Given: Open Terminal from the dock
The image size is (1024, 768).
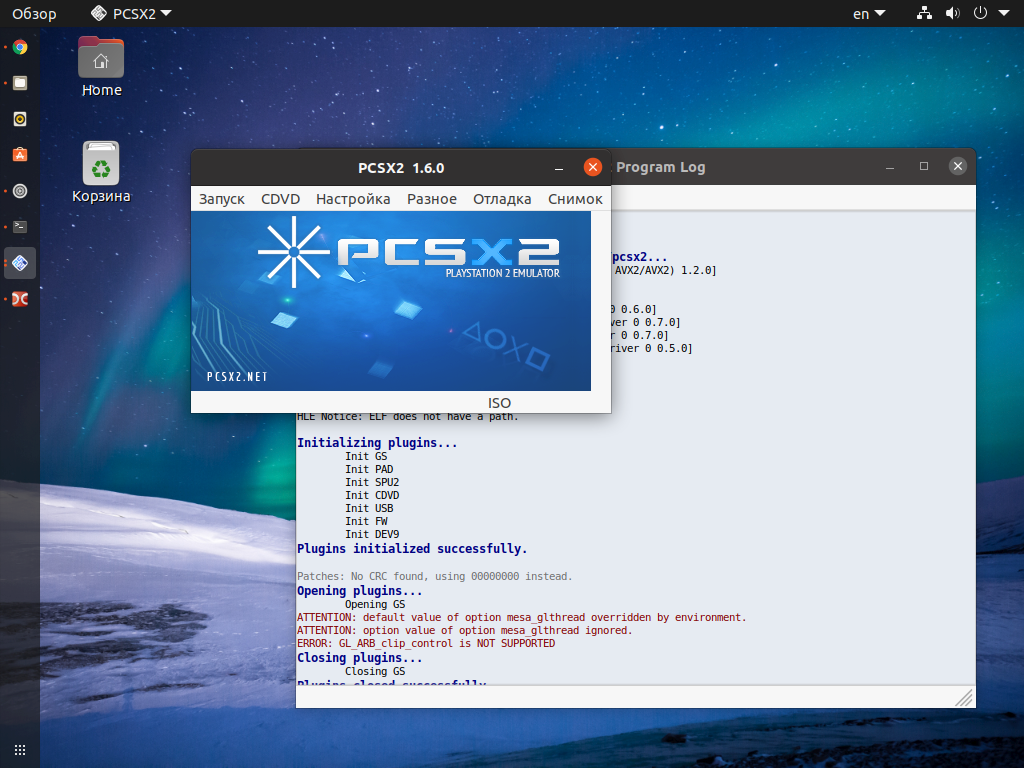Looking at the screenshot, I should 20,227.
